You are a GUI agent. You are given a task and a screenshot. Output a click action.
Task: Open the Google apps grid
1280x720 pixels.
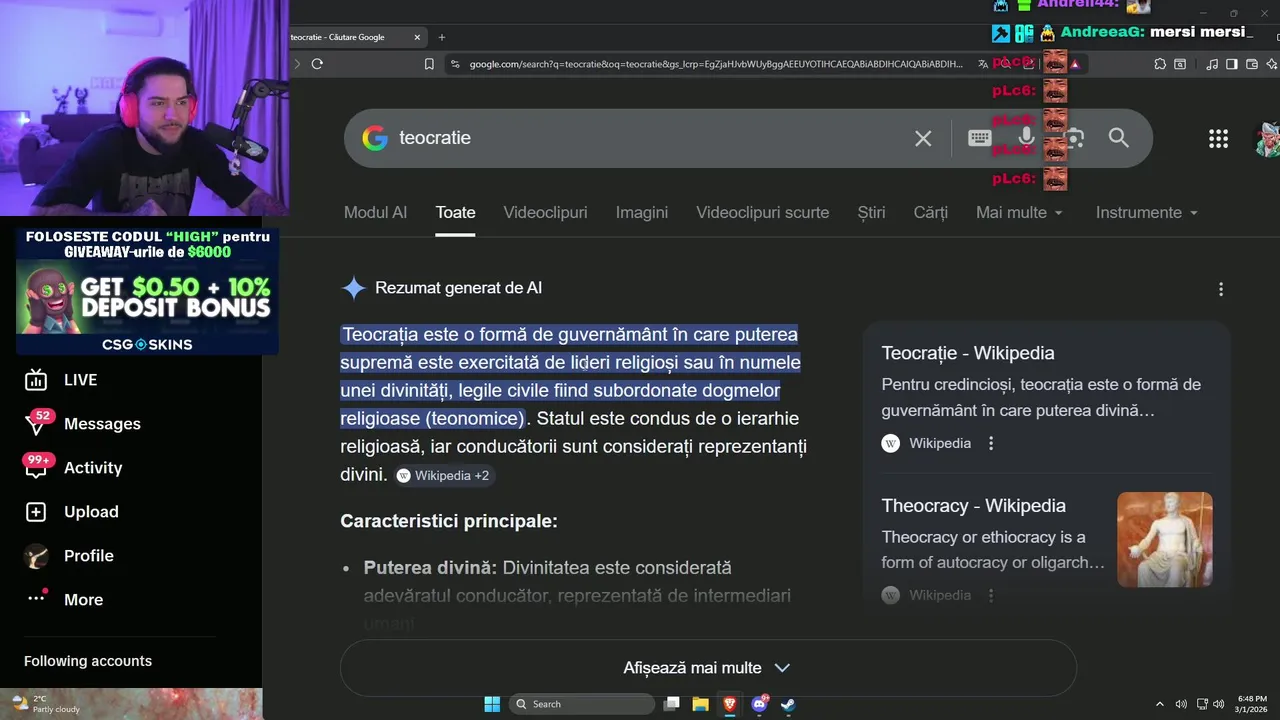coord(1218,139)
